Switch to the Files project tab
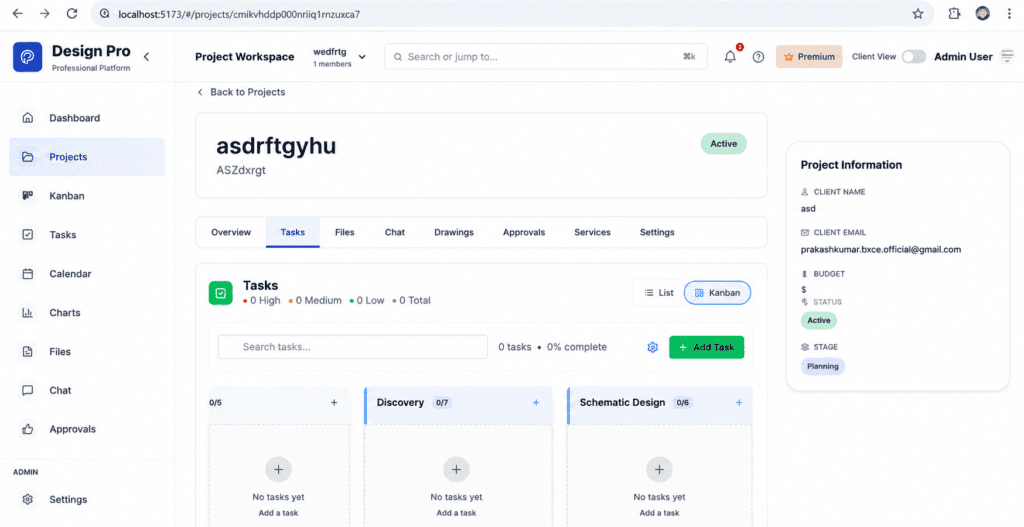 345,232
